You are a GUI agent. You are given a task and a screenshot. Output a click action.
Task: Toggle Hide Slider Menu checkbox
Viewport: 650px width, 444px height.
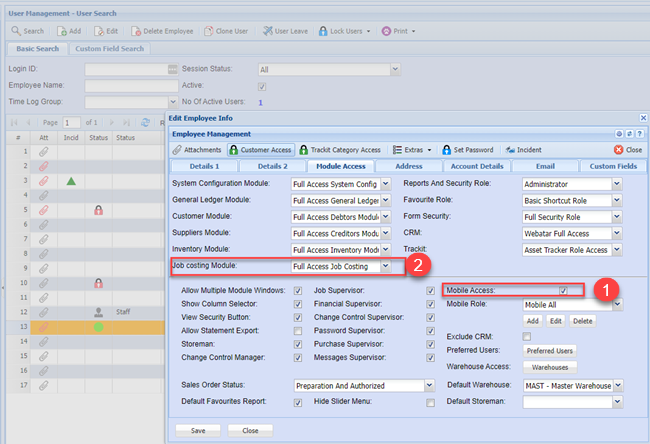point(431,402)
